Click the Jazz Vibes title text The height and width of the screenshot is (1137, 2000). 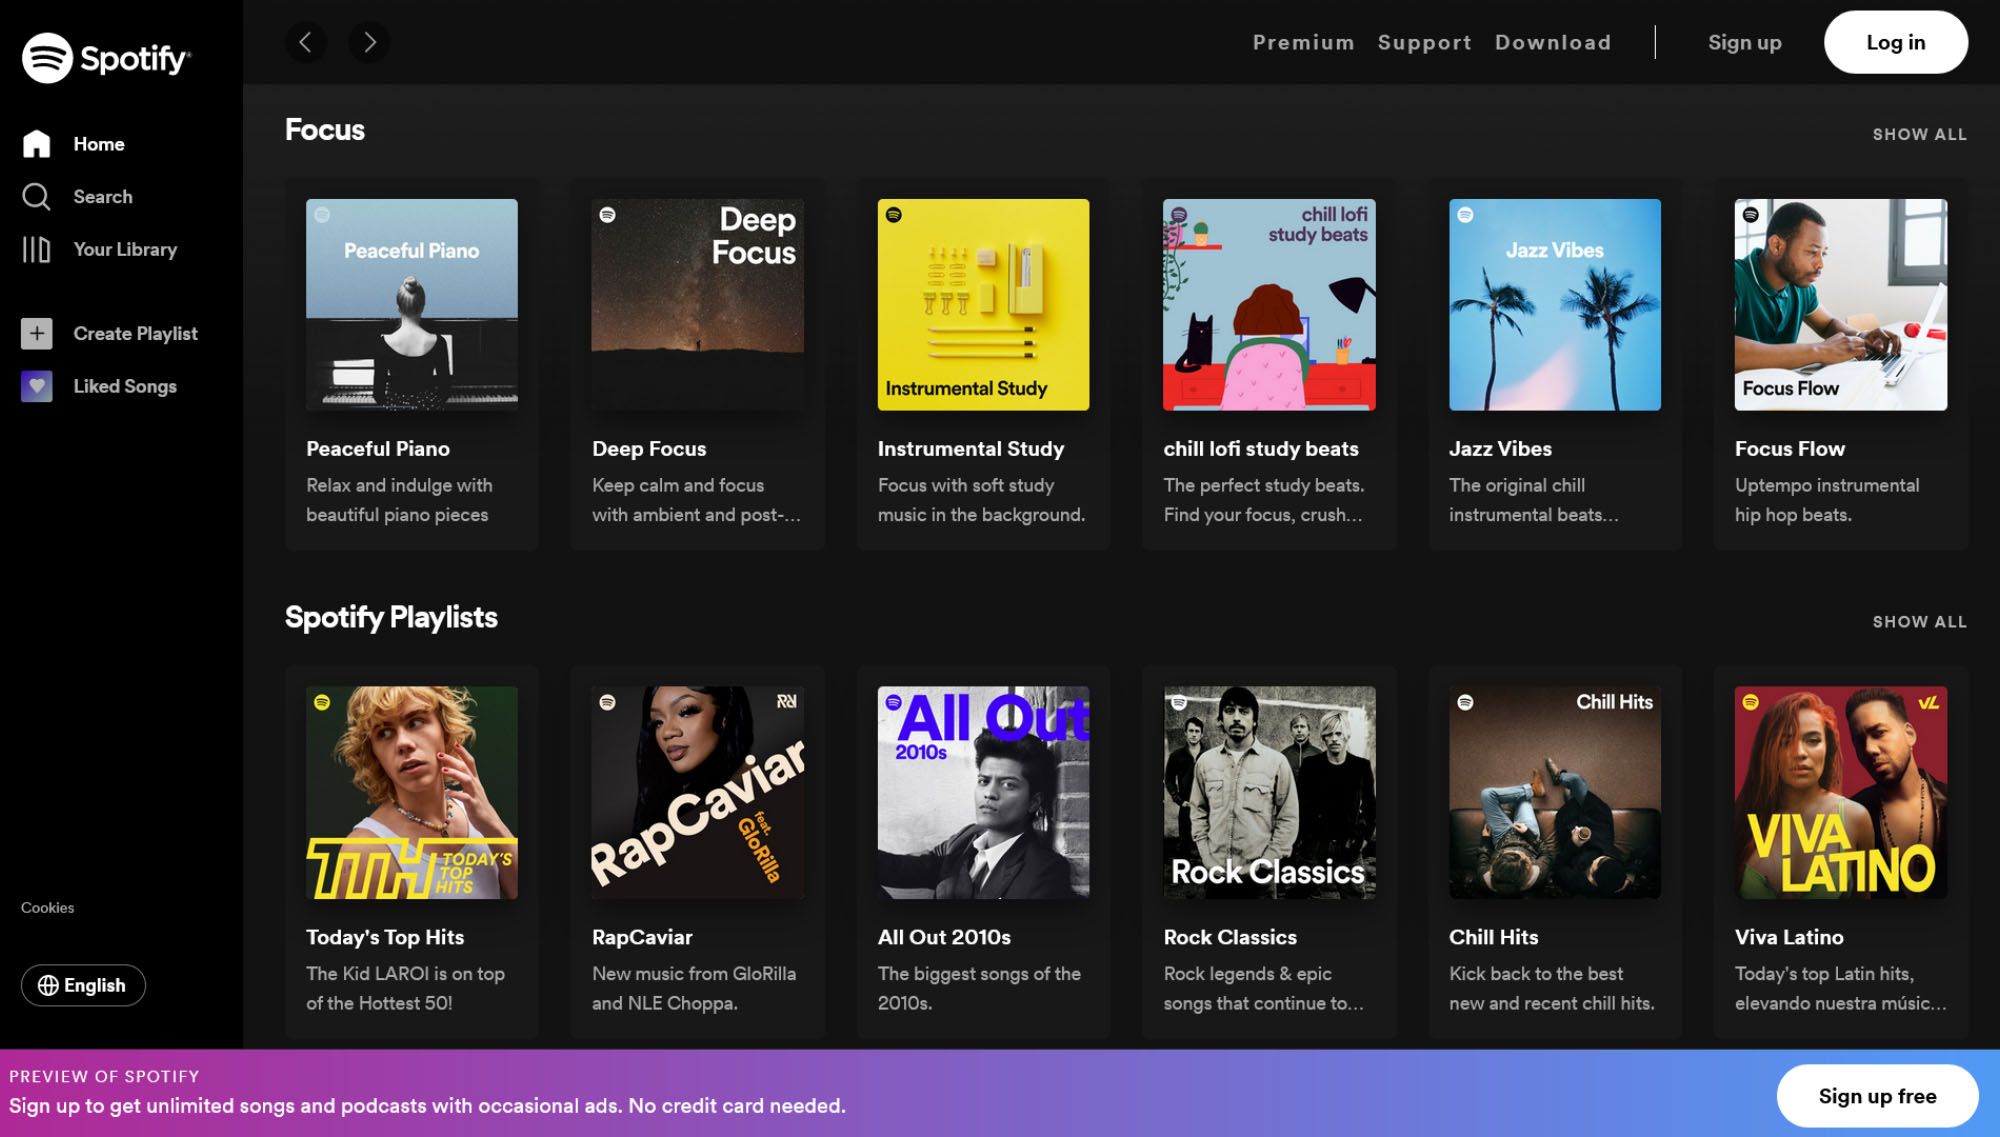(x=1500, y=449)
